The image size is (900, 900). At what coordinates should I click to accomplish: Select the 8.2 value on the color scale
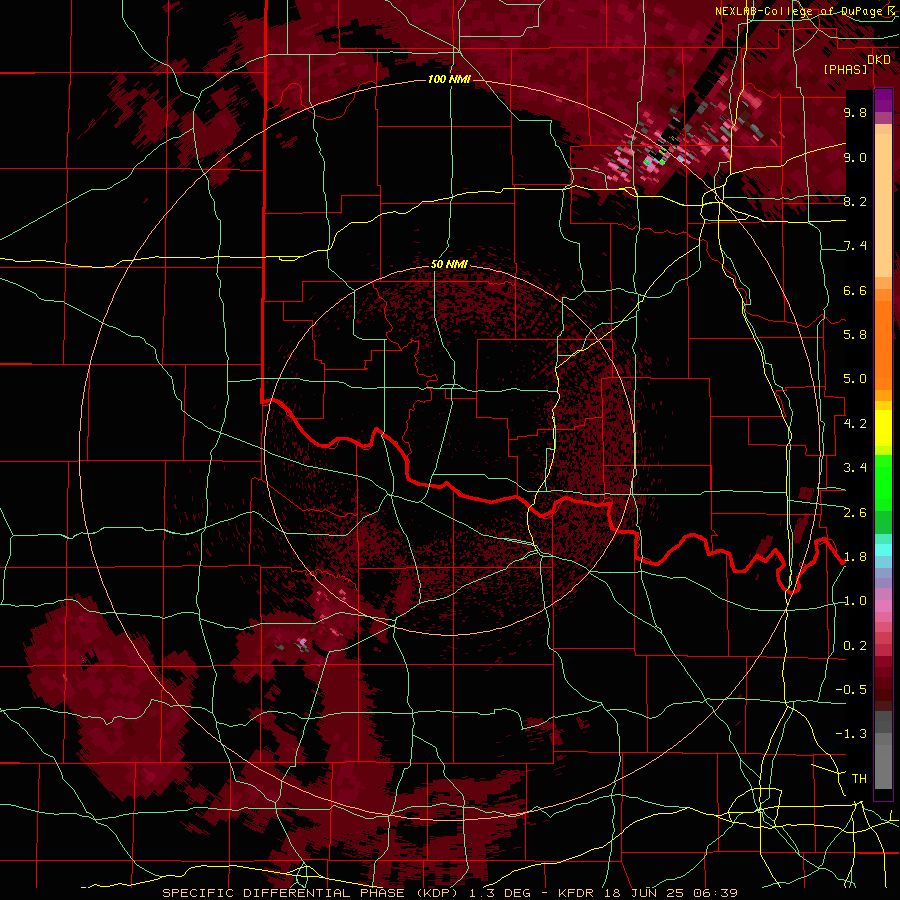coord(855,201)
